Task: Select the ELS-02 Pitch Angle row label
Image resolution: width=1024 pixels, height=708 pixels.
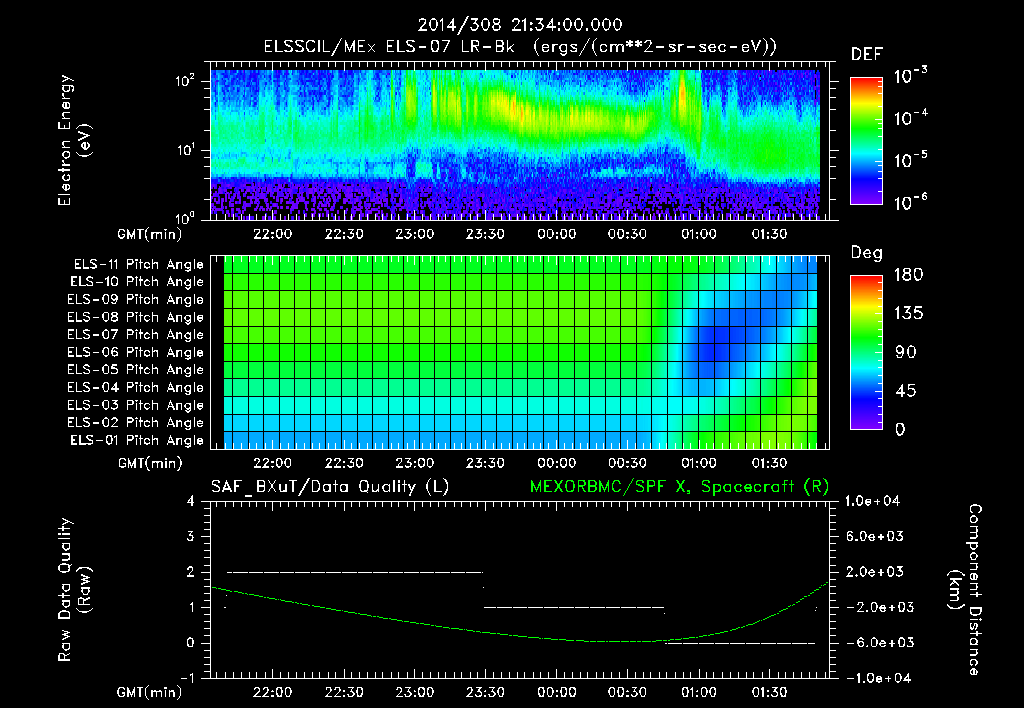Action: pos(136,423)
